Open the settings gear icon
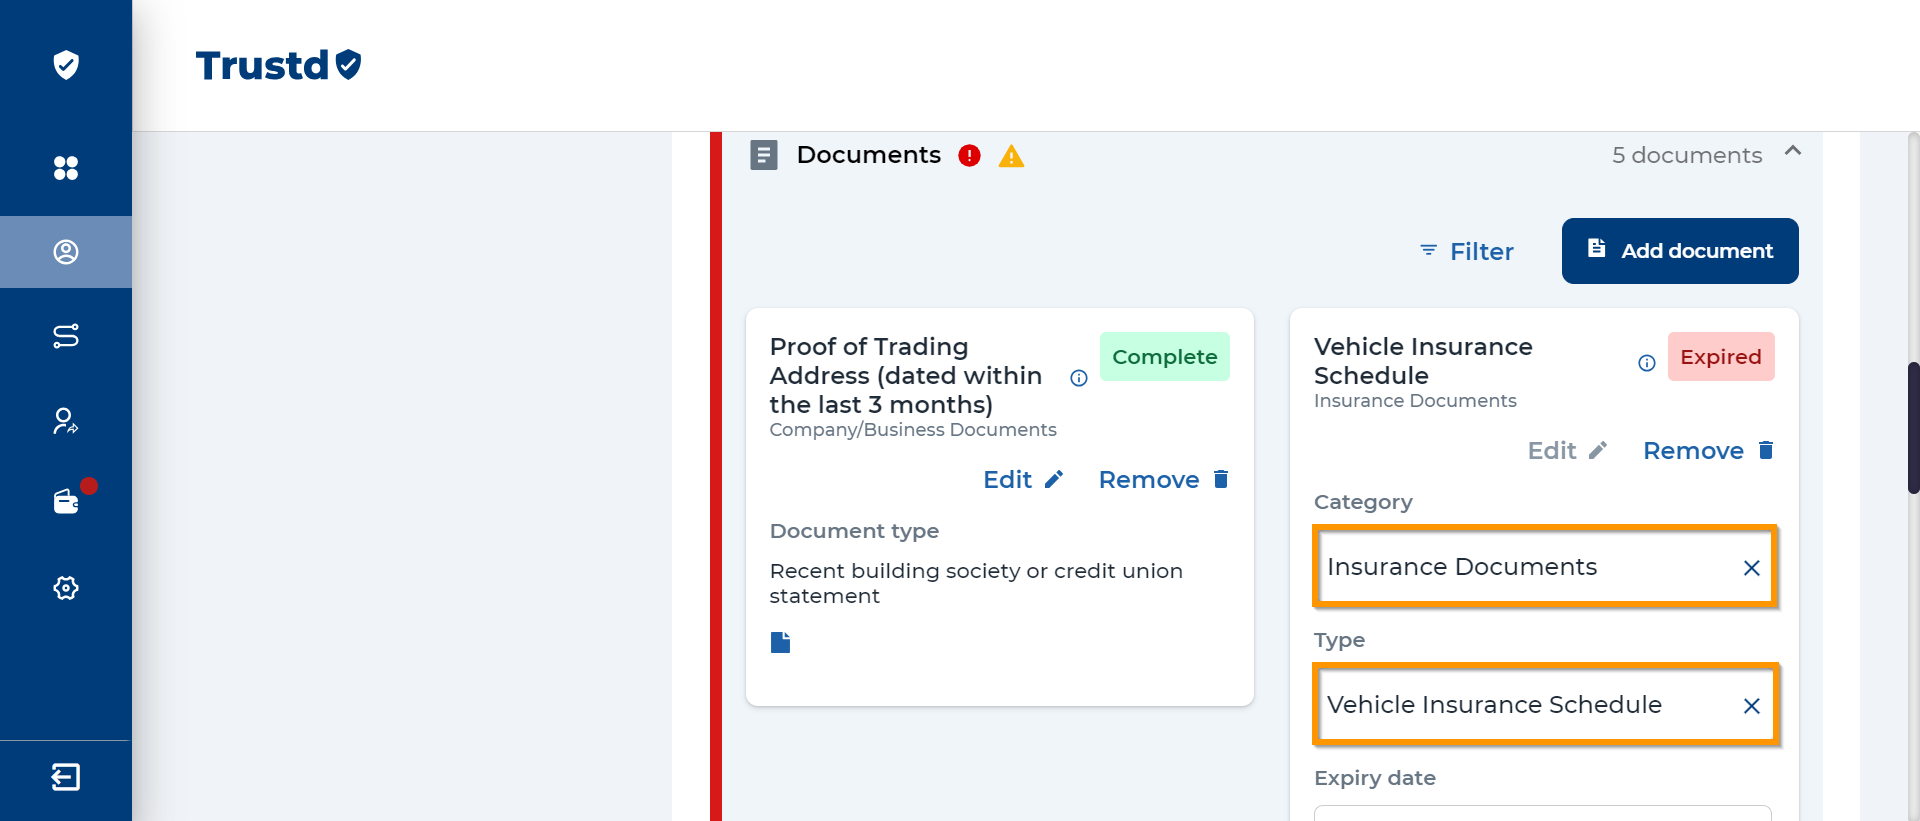The image size is (1920, 821). (66, 588)
